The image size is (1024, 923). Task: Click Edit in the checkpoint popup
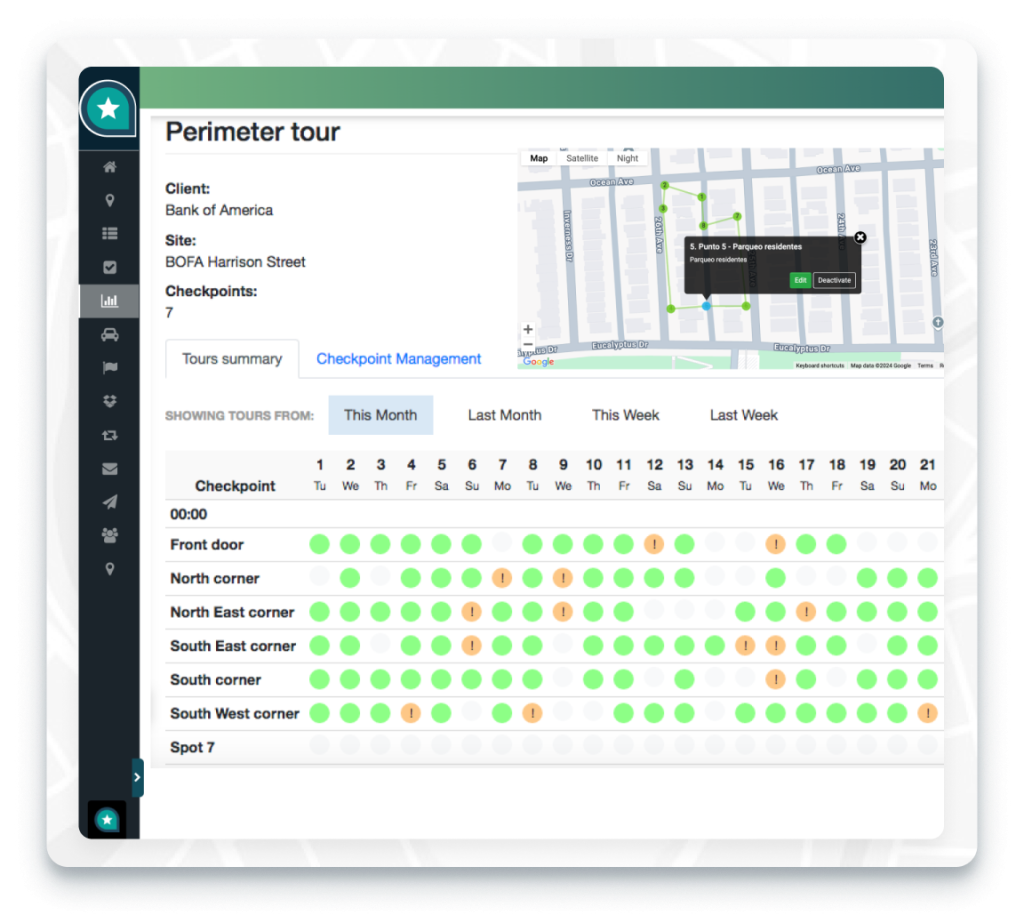pyautogui.click(x=800, y=280)
